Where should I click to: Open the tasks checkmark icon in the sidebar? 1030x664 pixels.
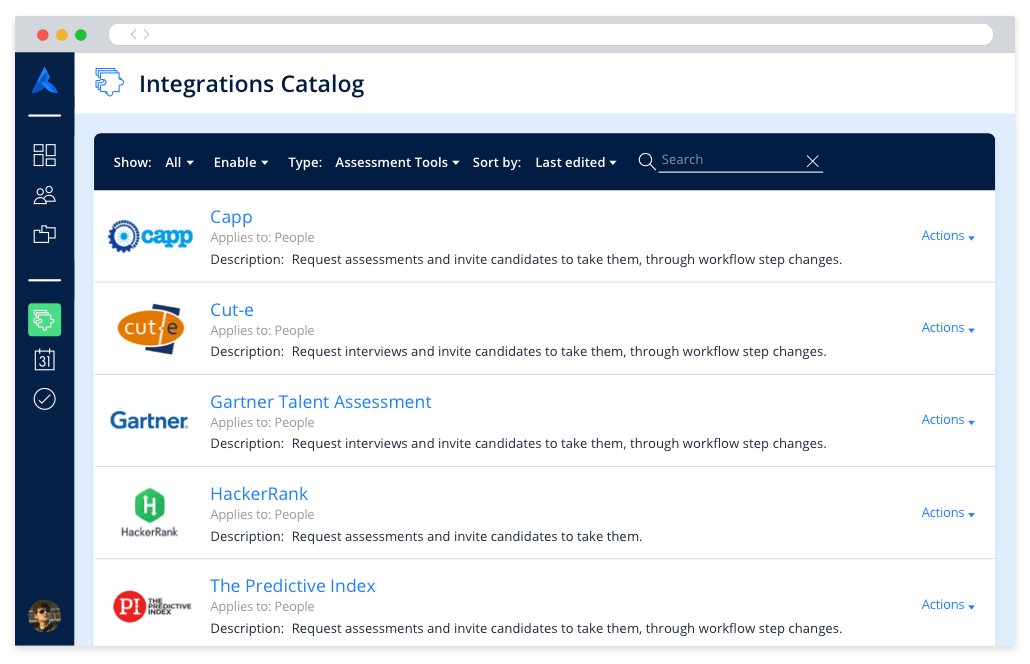45,399
